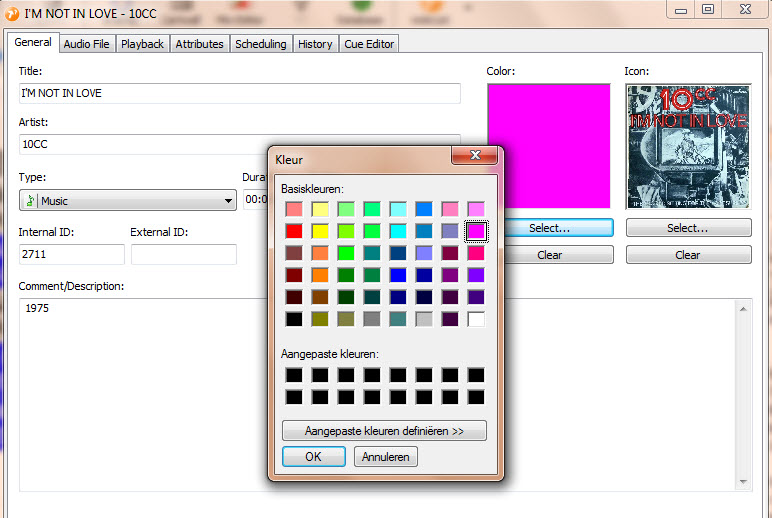Image resolution: width=772 pixels, height=518 pixels.
Task: Close the Kleur color dialog
Action: (x=475, y=157)
